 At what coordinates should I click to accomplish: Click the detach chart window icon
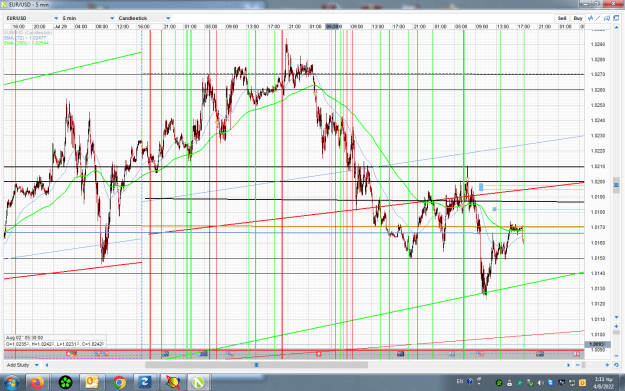[x=616, y=18]
